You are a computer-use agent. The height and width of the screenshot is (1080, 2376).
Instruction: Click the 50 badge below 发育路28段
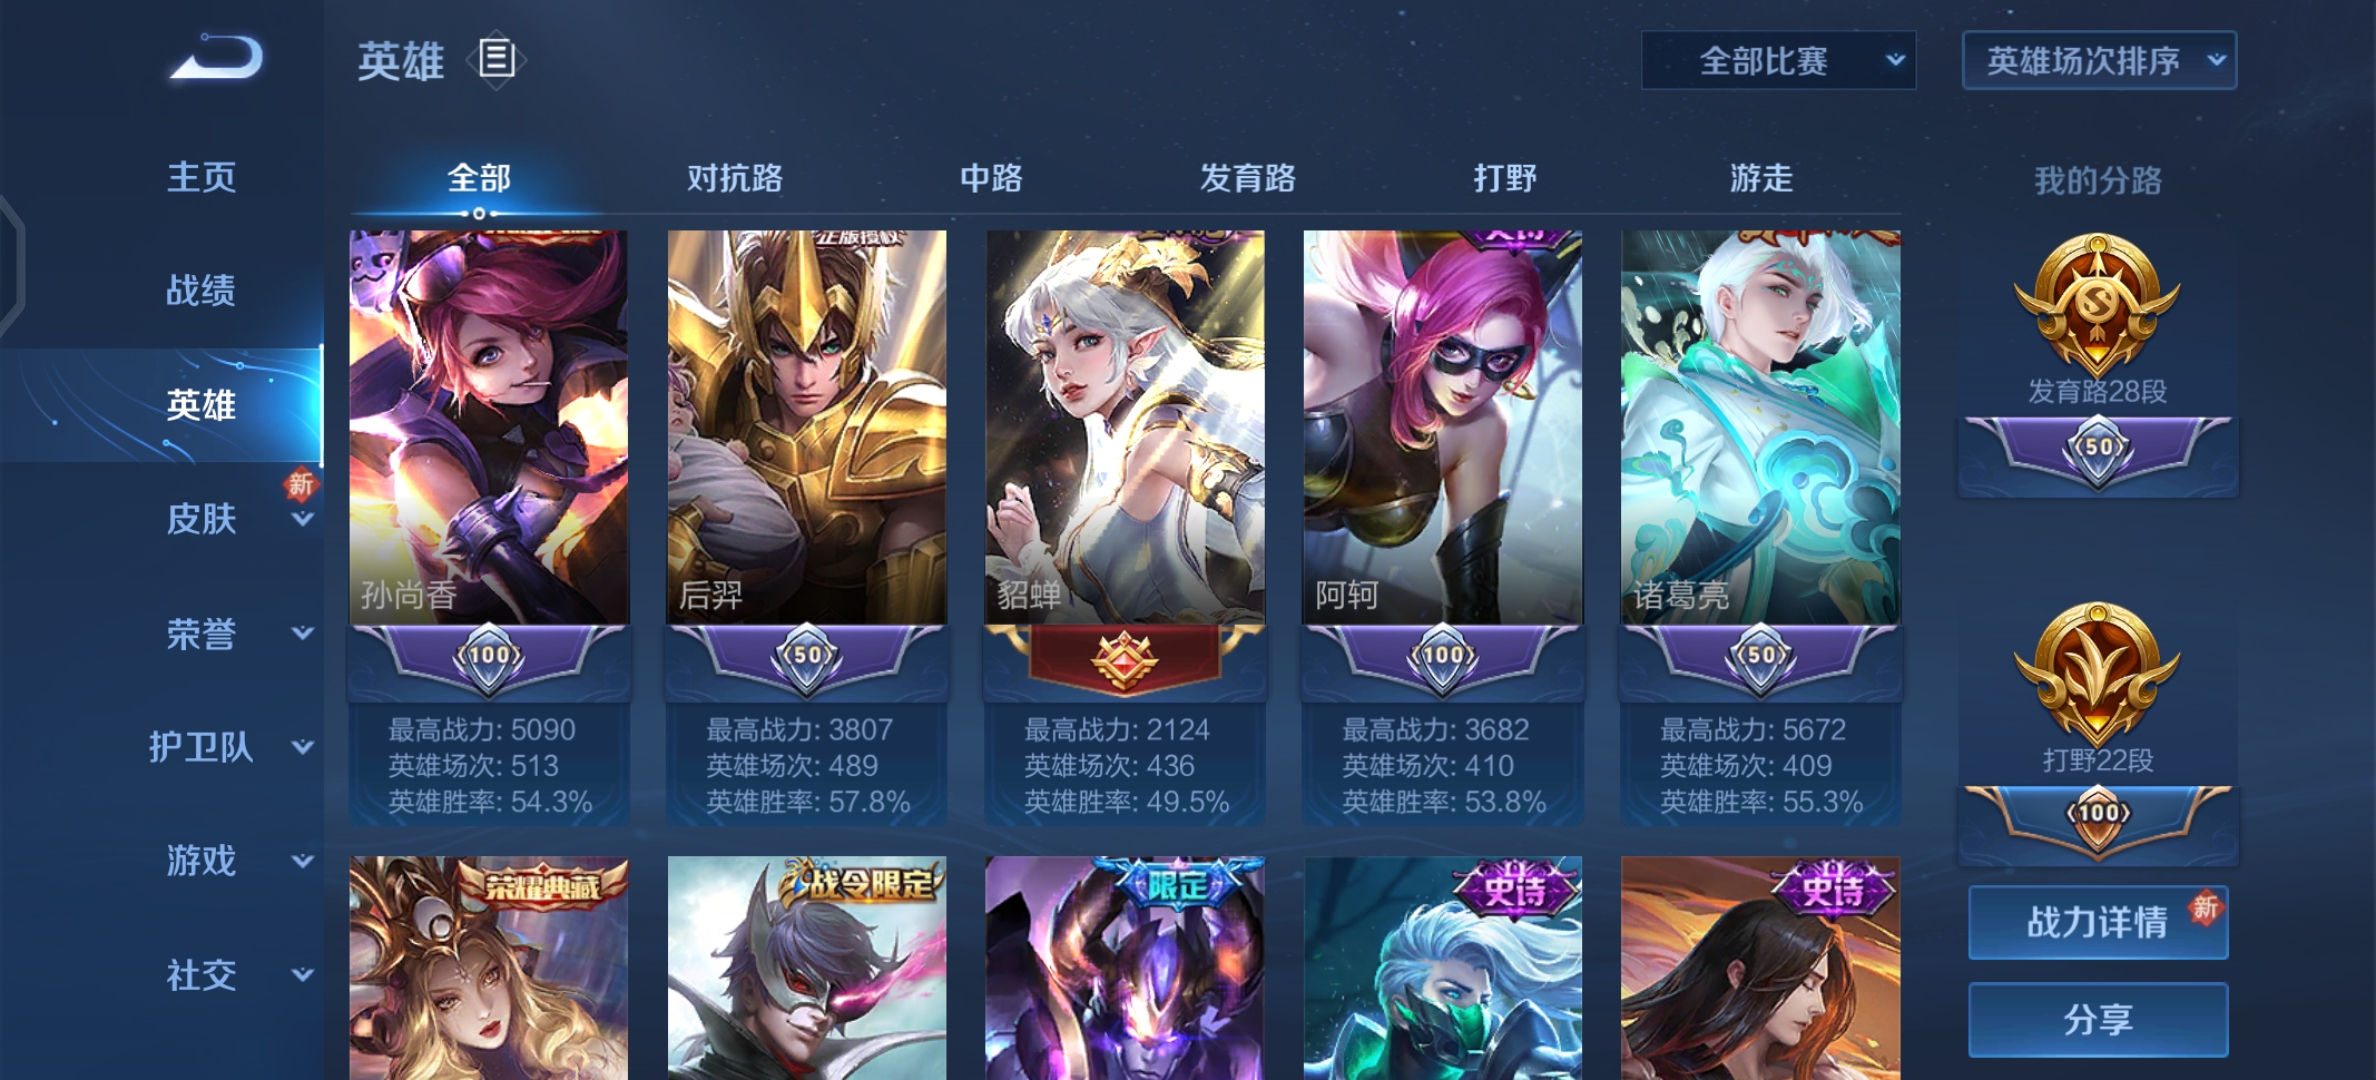[x=2097, y=449]
